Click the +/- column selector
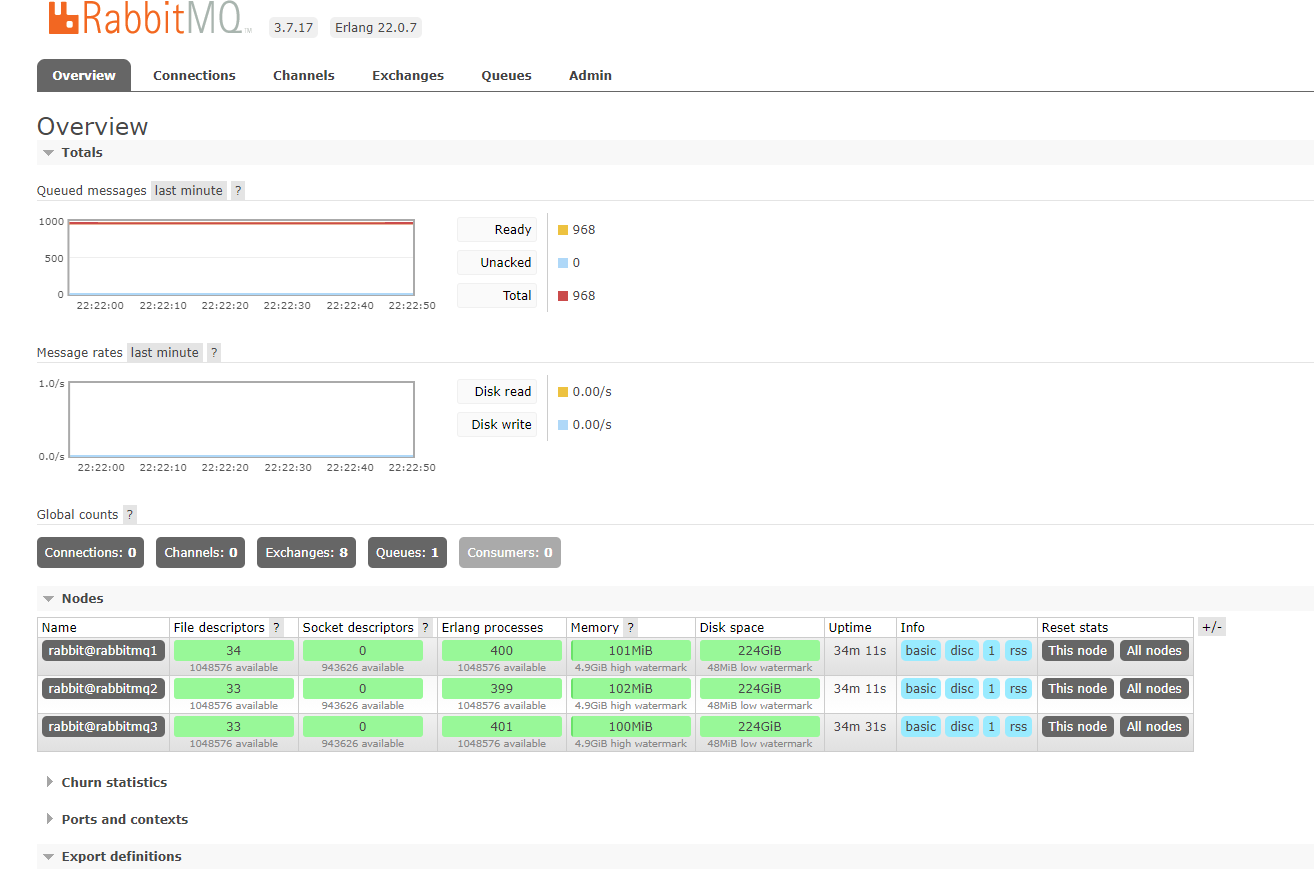 click(x=1212, y=627)
